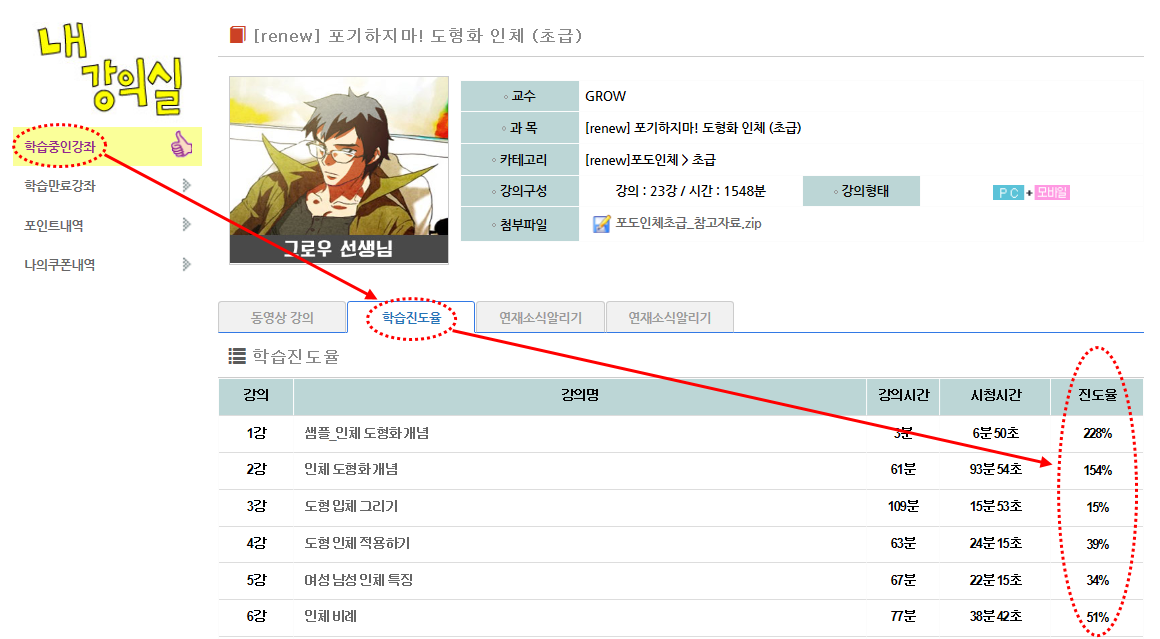Click the 15% progress value
The height and width of the screenshot is (639, 1160).
coord(1097,507)
